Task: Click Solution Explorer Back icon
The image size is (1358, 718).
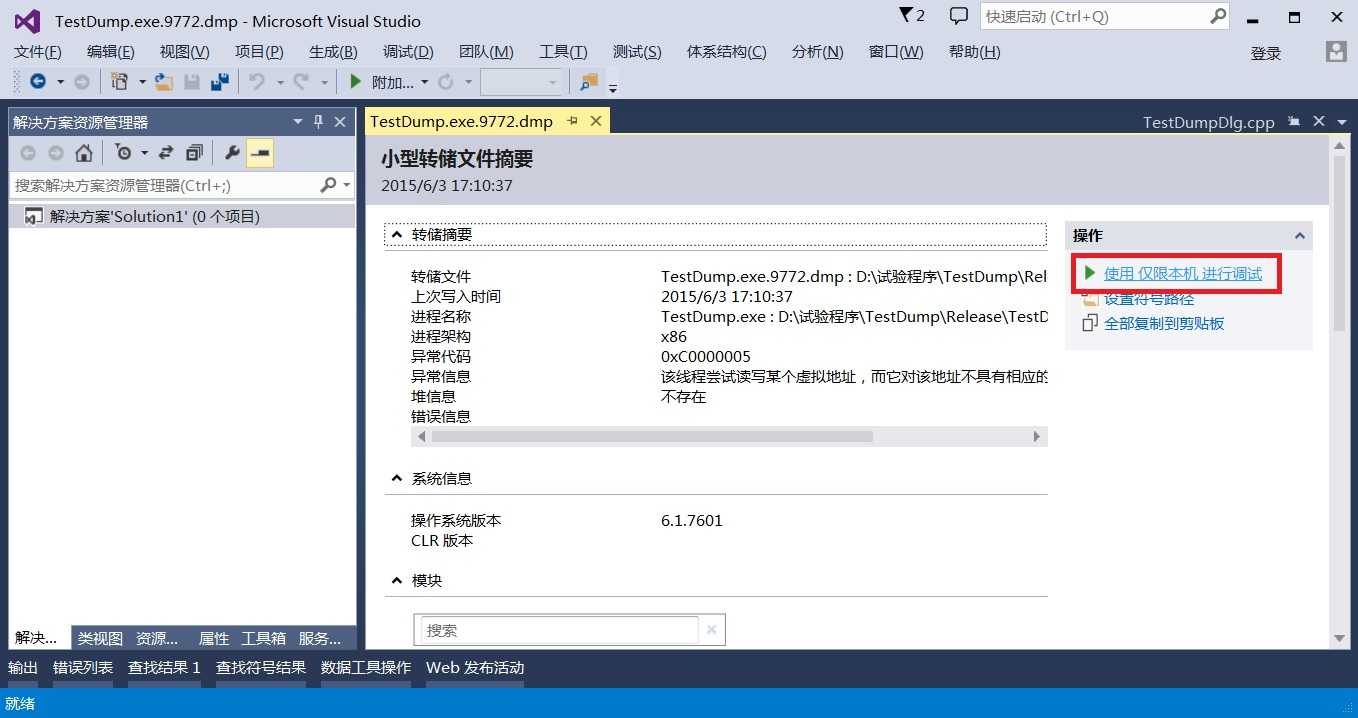Action: point(28,153)
